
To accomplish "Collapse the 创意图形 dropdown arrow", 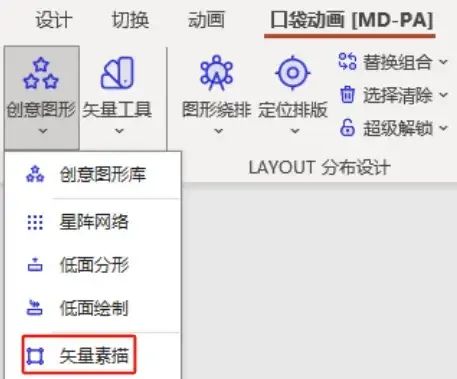I will click(x=43, y=131).
